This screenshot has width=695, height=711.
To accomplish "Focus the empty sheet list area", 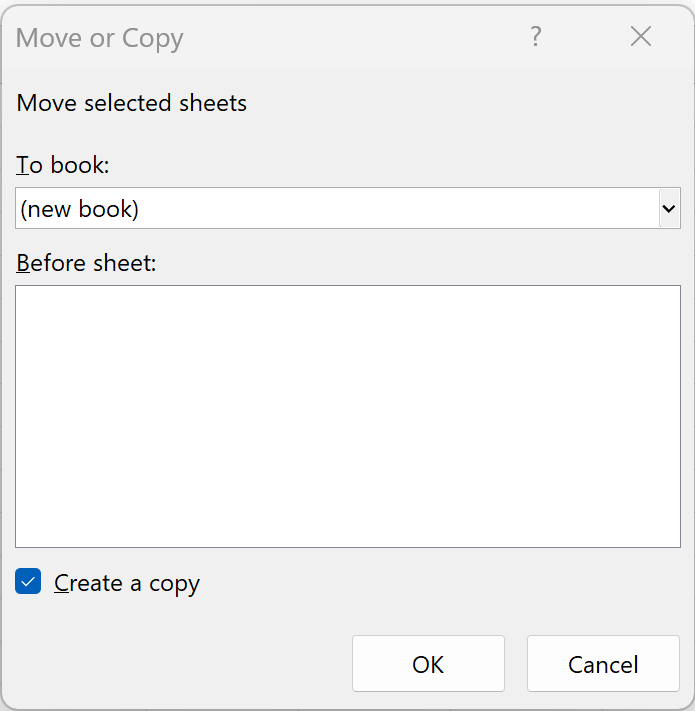I will point(347,416).
